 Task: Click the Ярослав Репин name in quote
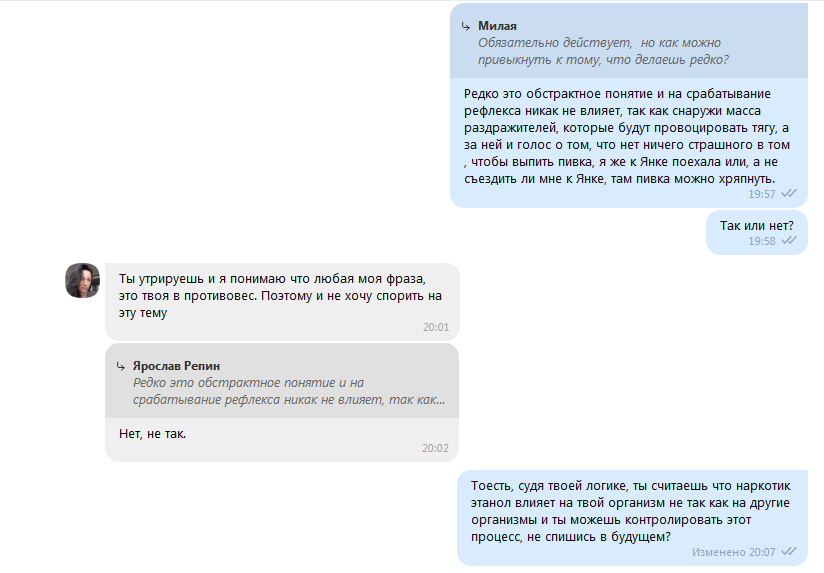(x=176, y=366)
